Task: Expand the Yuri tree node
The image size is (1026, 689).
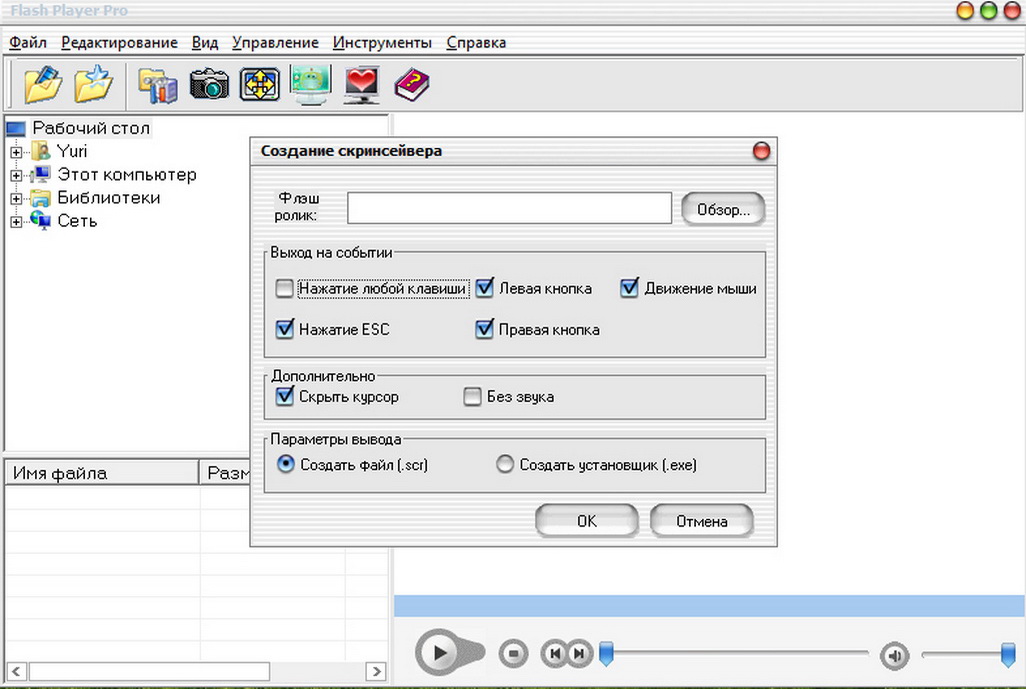Action: point(16,152)
